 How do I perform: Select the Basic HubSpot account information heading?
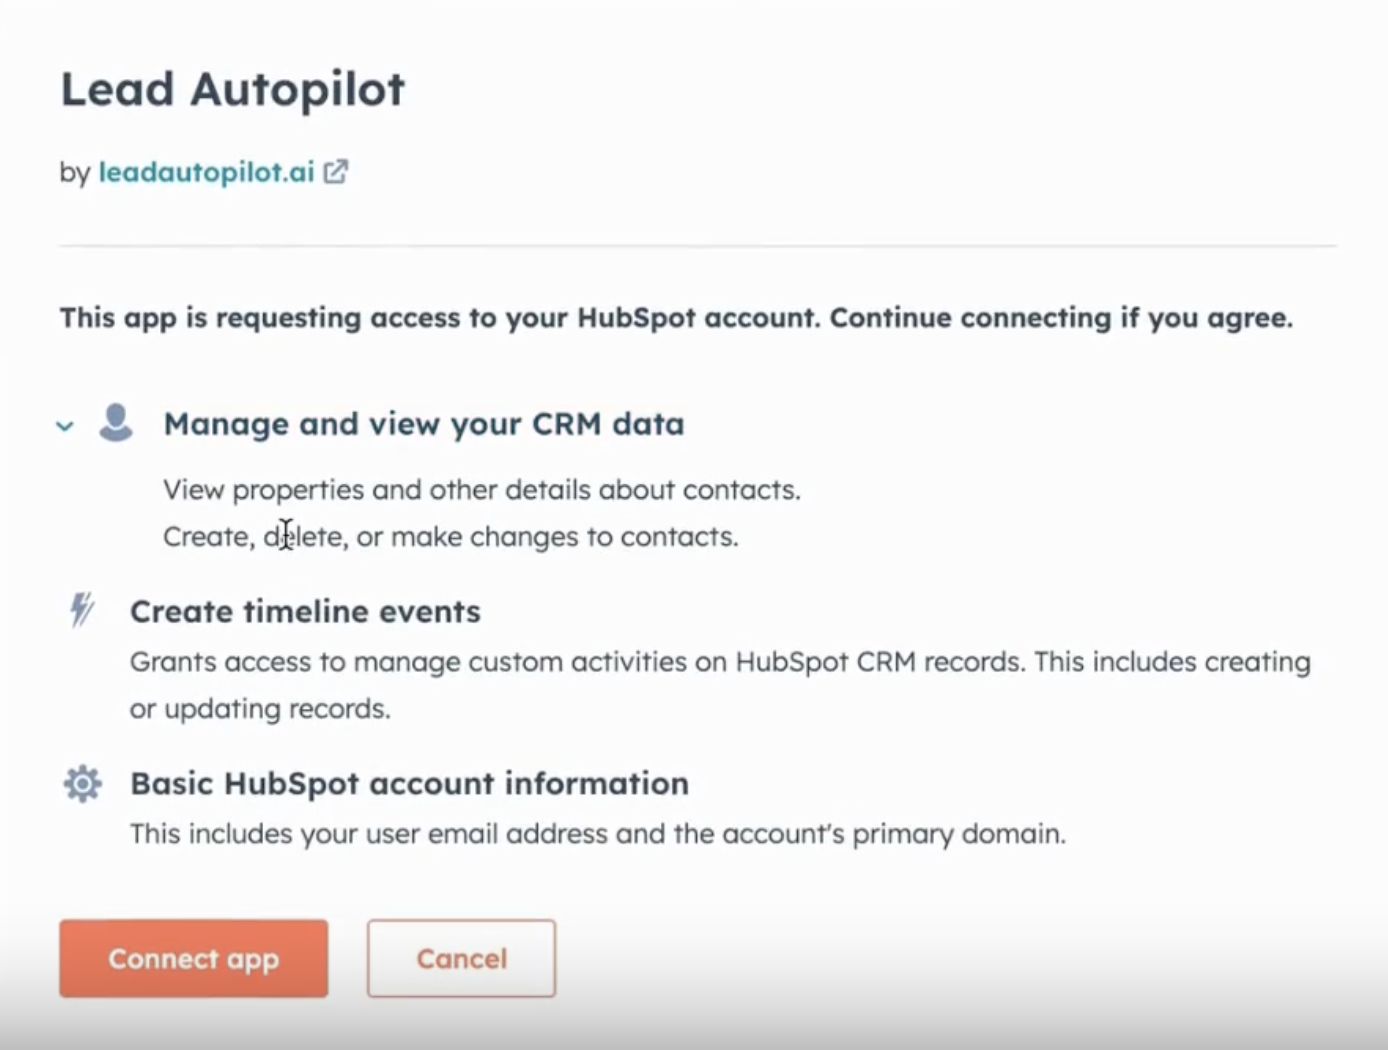[x=409, y=783]
